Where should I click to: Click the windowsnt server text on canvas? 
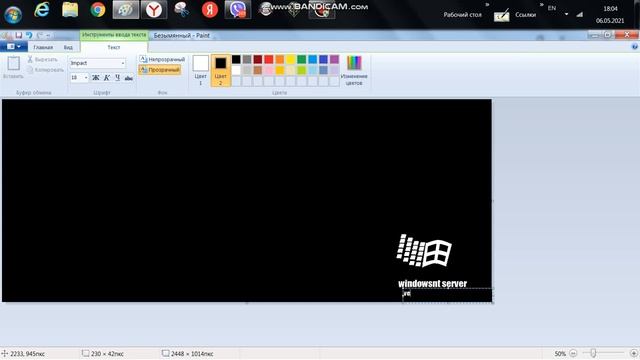432,284
